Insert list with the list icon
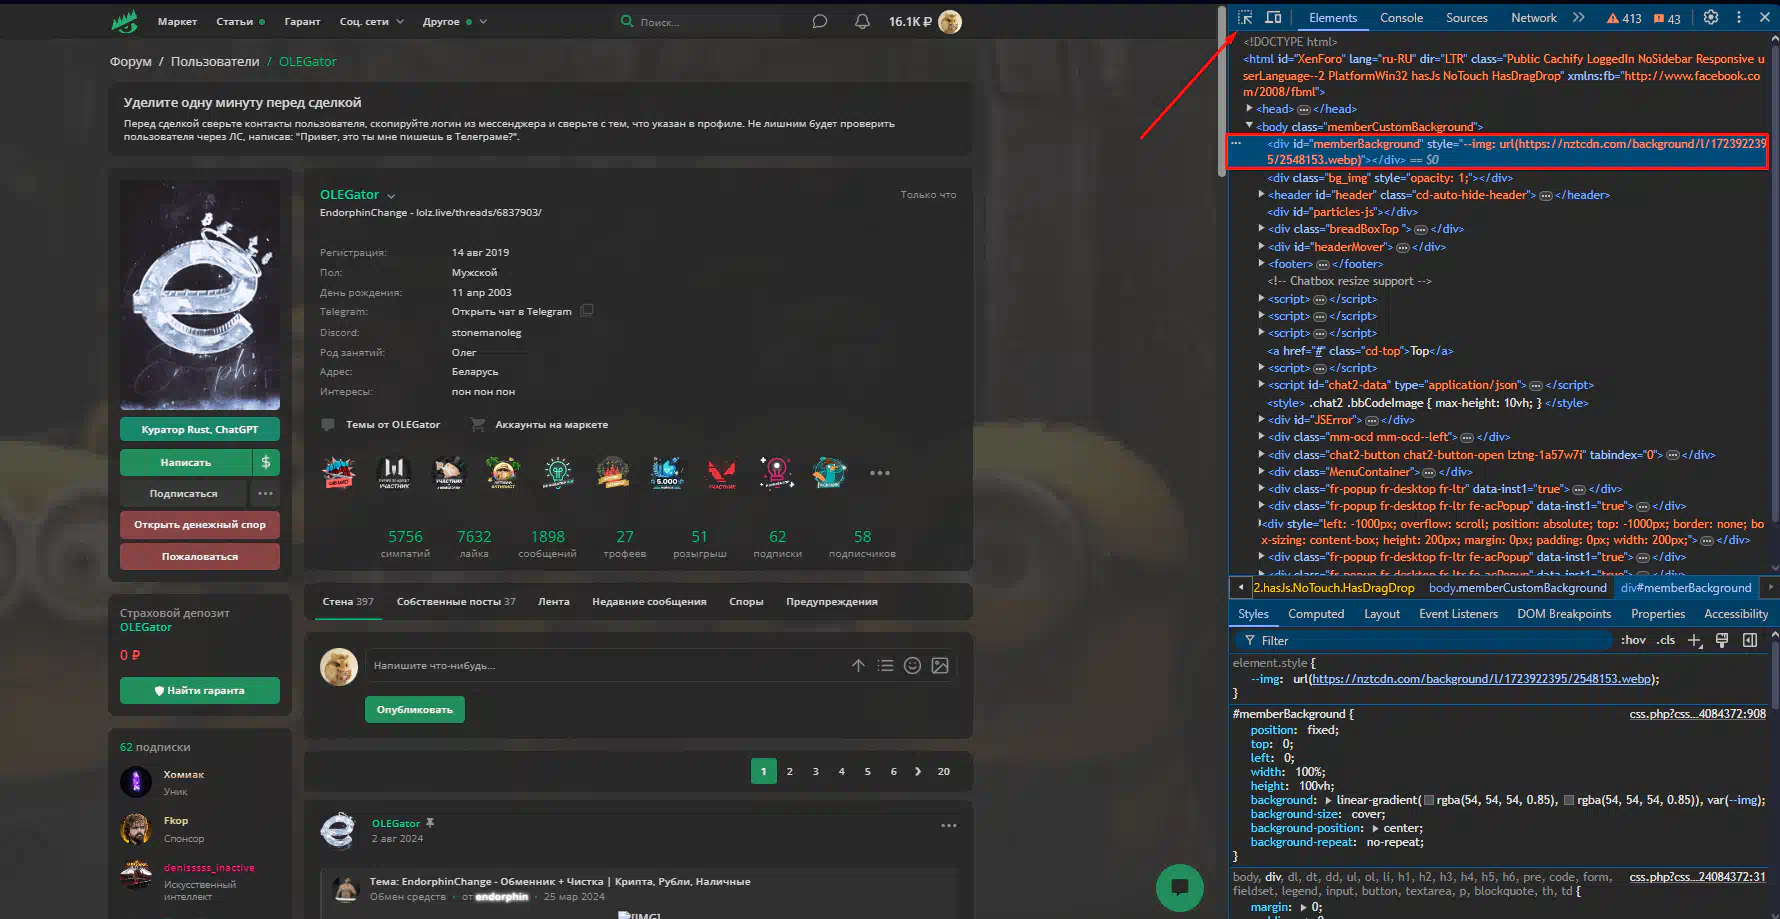The image size is (1780, 919). (885, 666)
